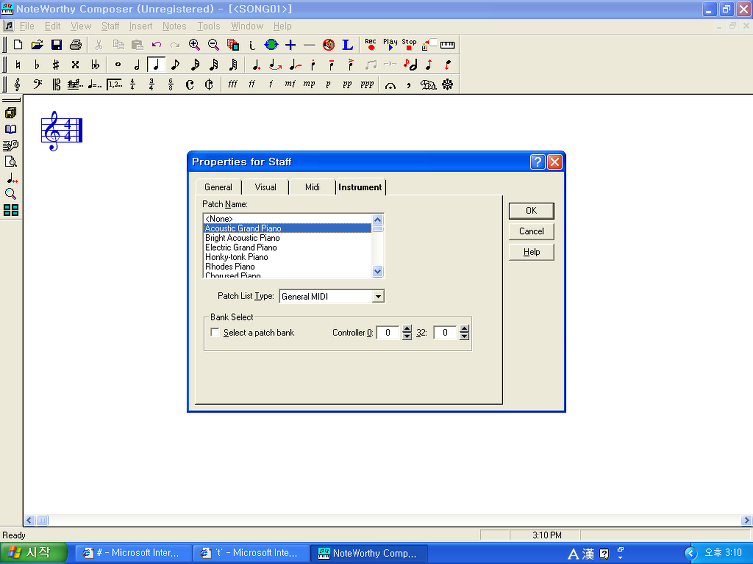This screenshot has height=564, width=753.
Task: Click the blue L toolbar icon
Action: [x=348, y=45]
